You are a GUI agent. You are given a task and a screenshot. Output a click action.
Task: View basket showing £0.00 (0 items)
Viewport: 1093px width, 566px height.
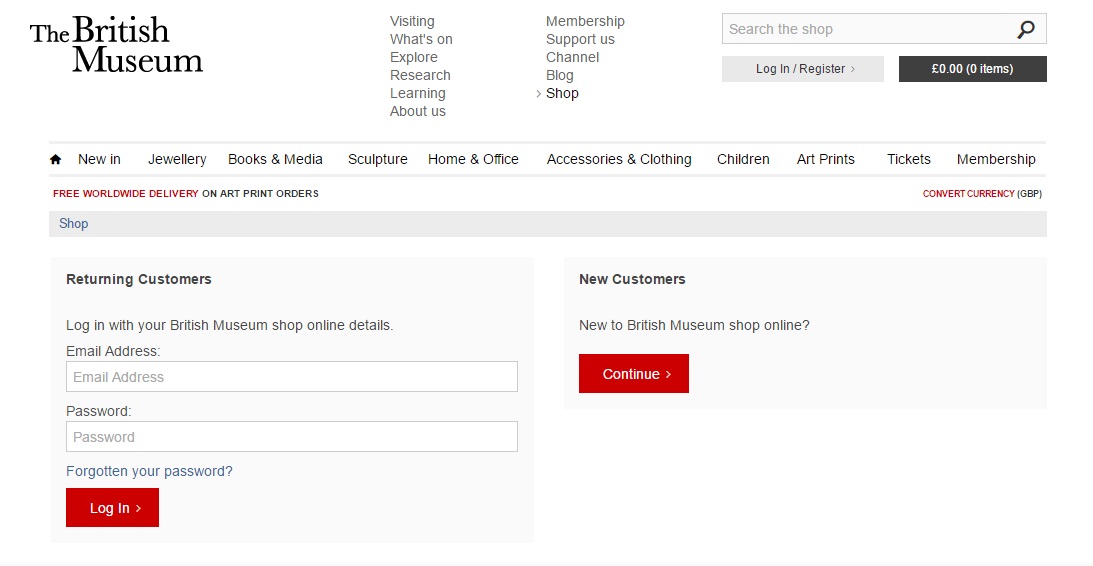pyautogui.click(x=972, y=69)
